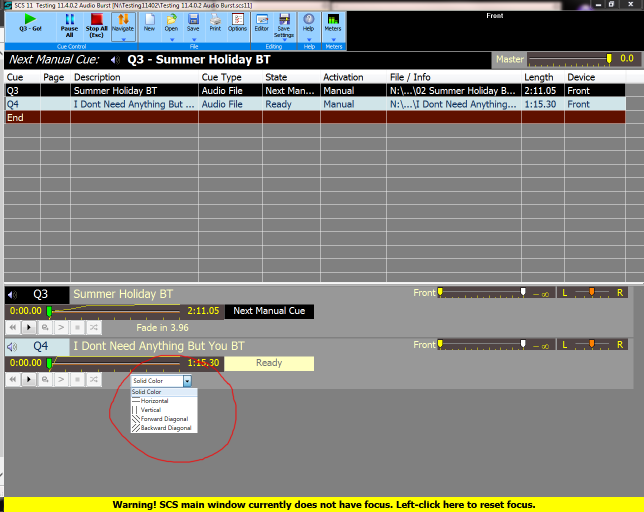The width and height of the screenshot is (644, 512).
Task: Create a new cue file with New
Action: (x=149, y=22)
